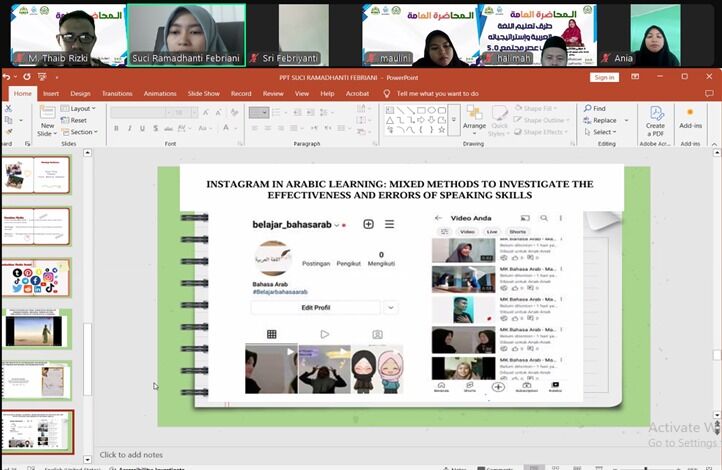722x470 pixels.
Task: Select the desert video slide thumbnail
Action: click(37, 329)
